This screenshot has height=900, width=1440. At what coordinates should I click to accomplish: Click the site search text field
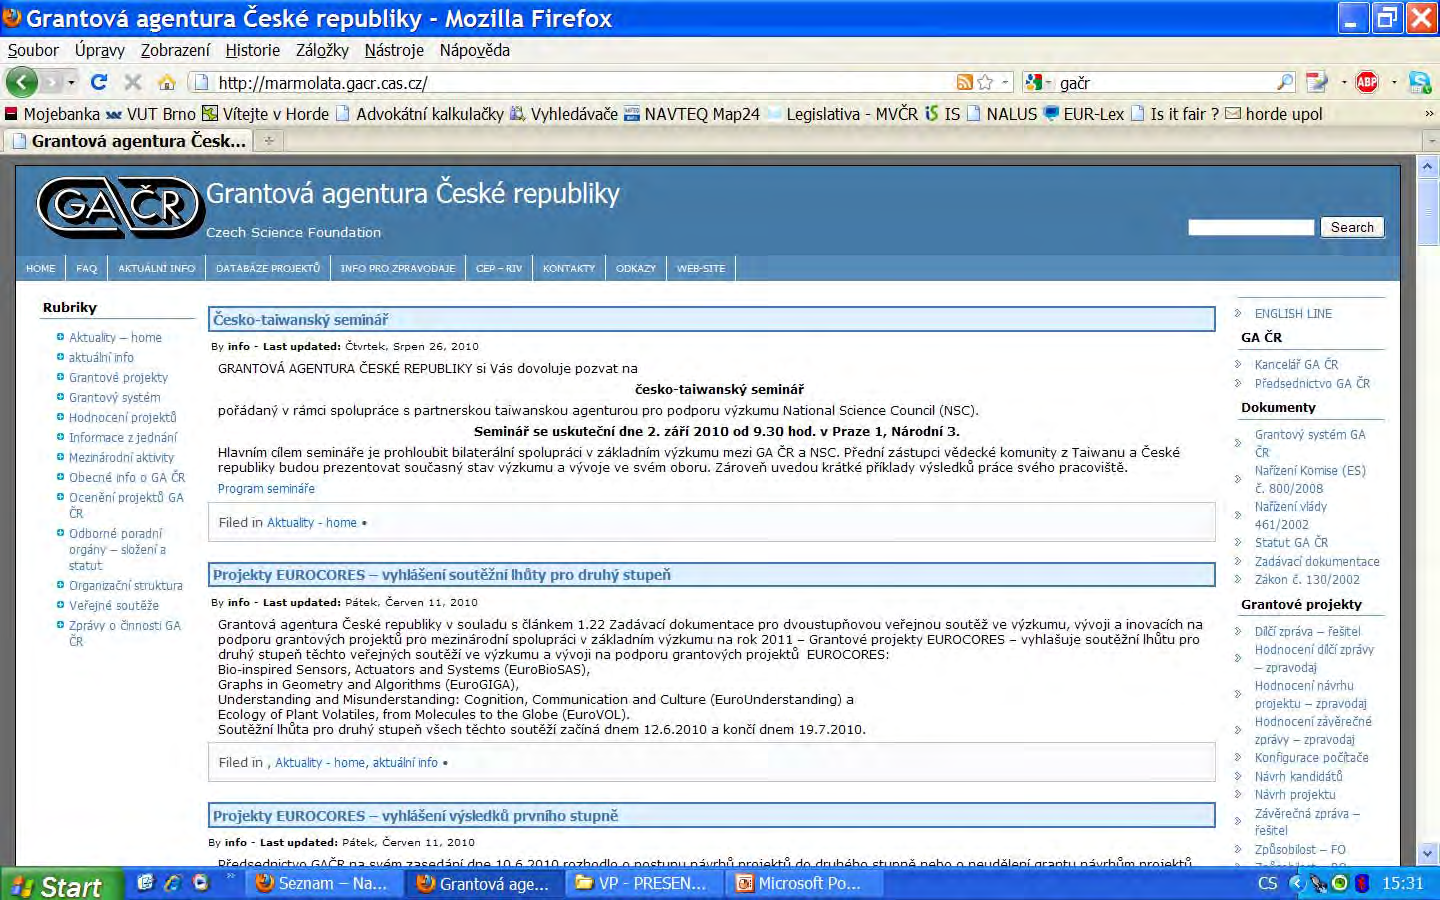tap(1251, 227)
